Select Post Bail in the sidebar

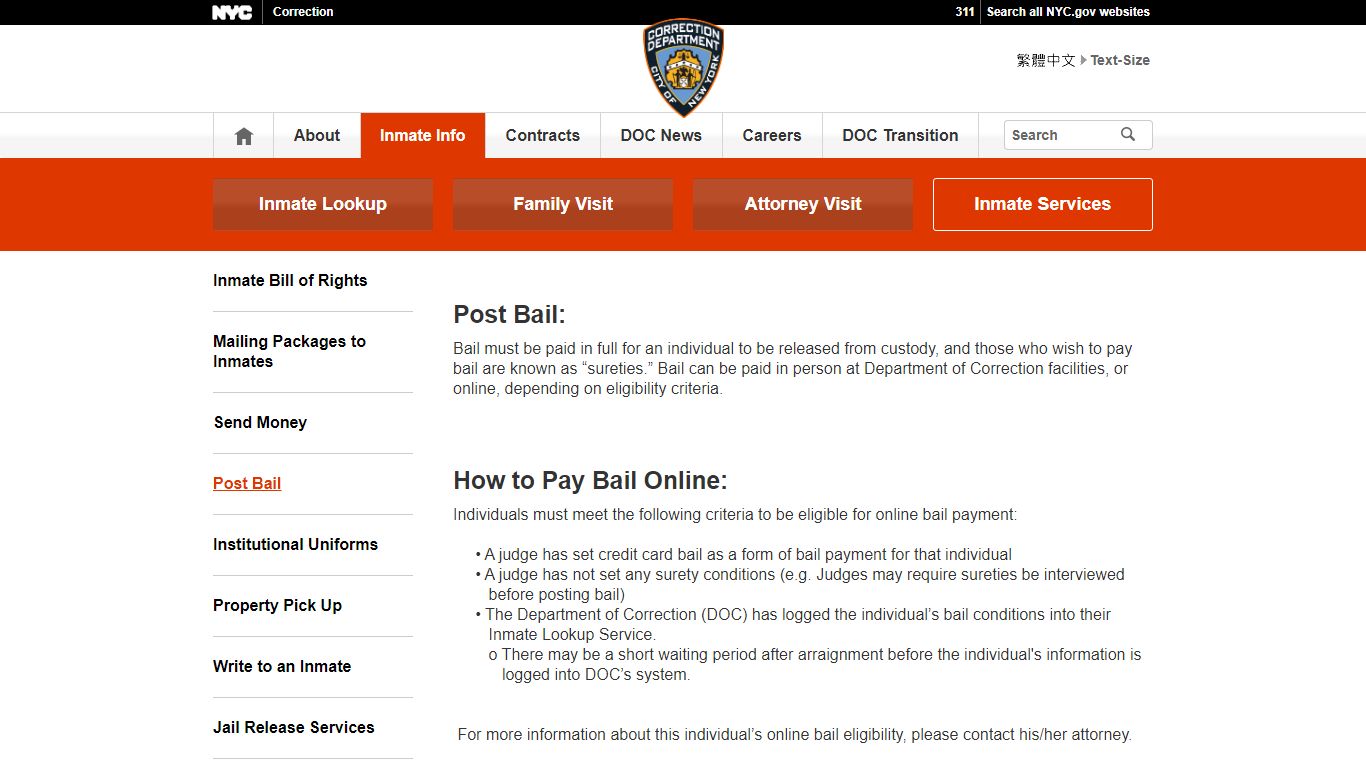(x=247, y=484)
